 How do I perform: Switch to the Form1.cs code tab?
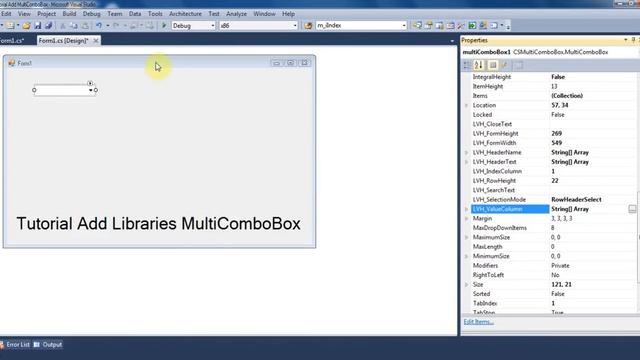coord(12,41)
